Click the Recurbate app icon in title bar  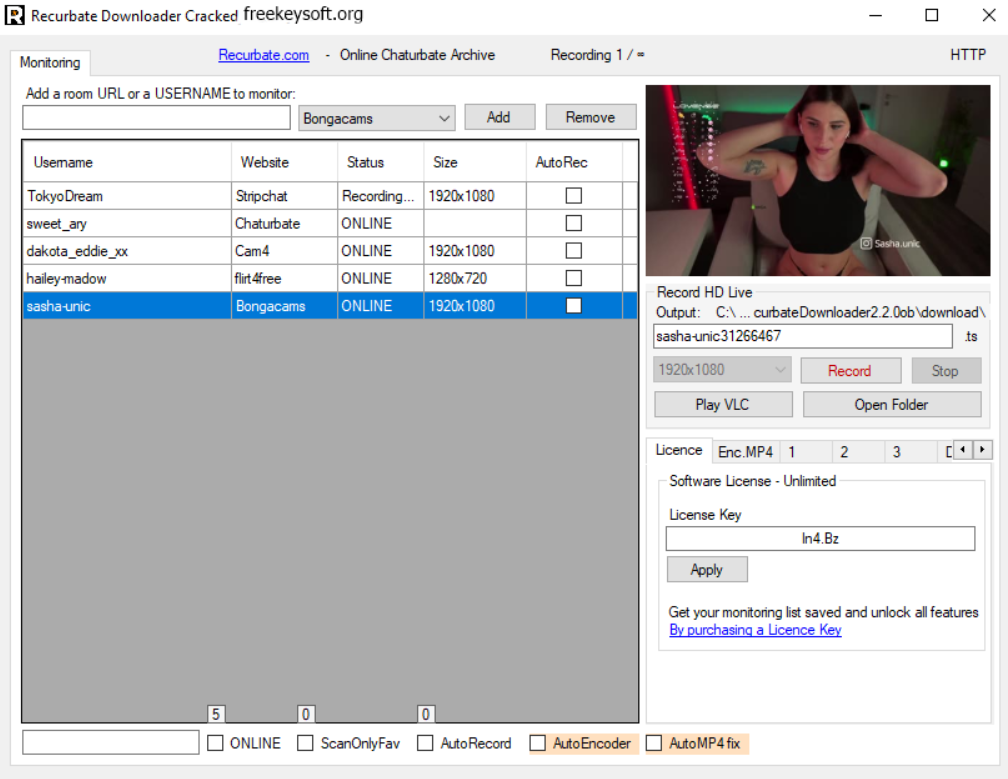tap(15, 15)
